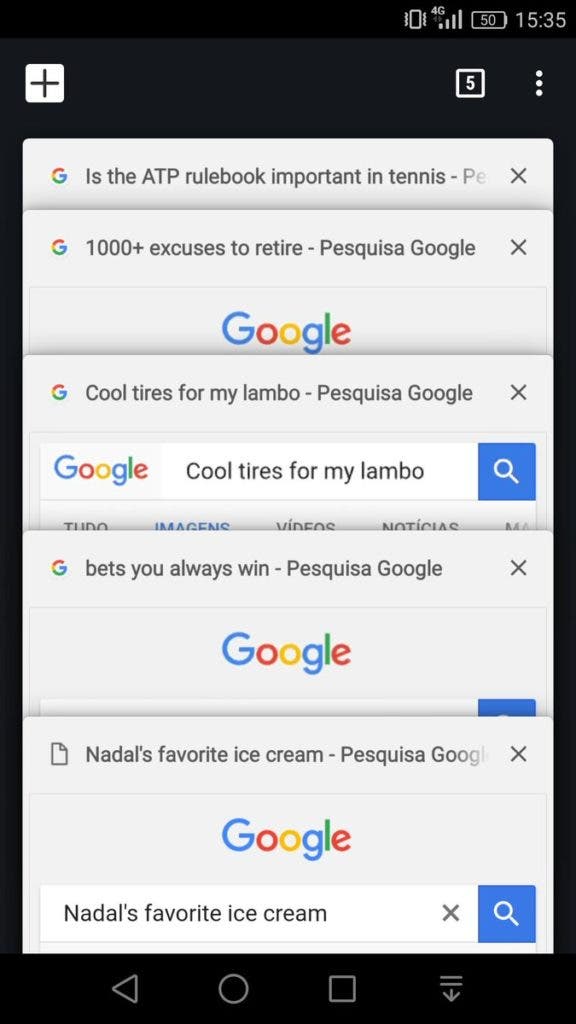
Task: Open the Cool tires for my lambo tab title
Action: coord(279,392)
